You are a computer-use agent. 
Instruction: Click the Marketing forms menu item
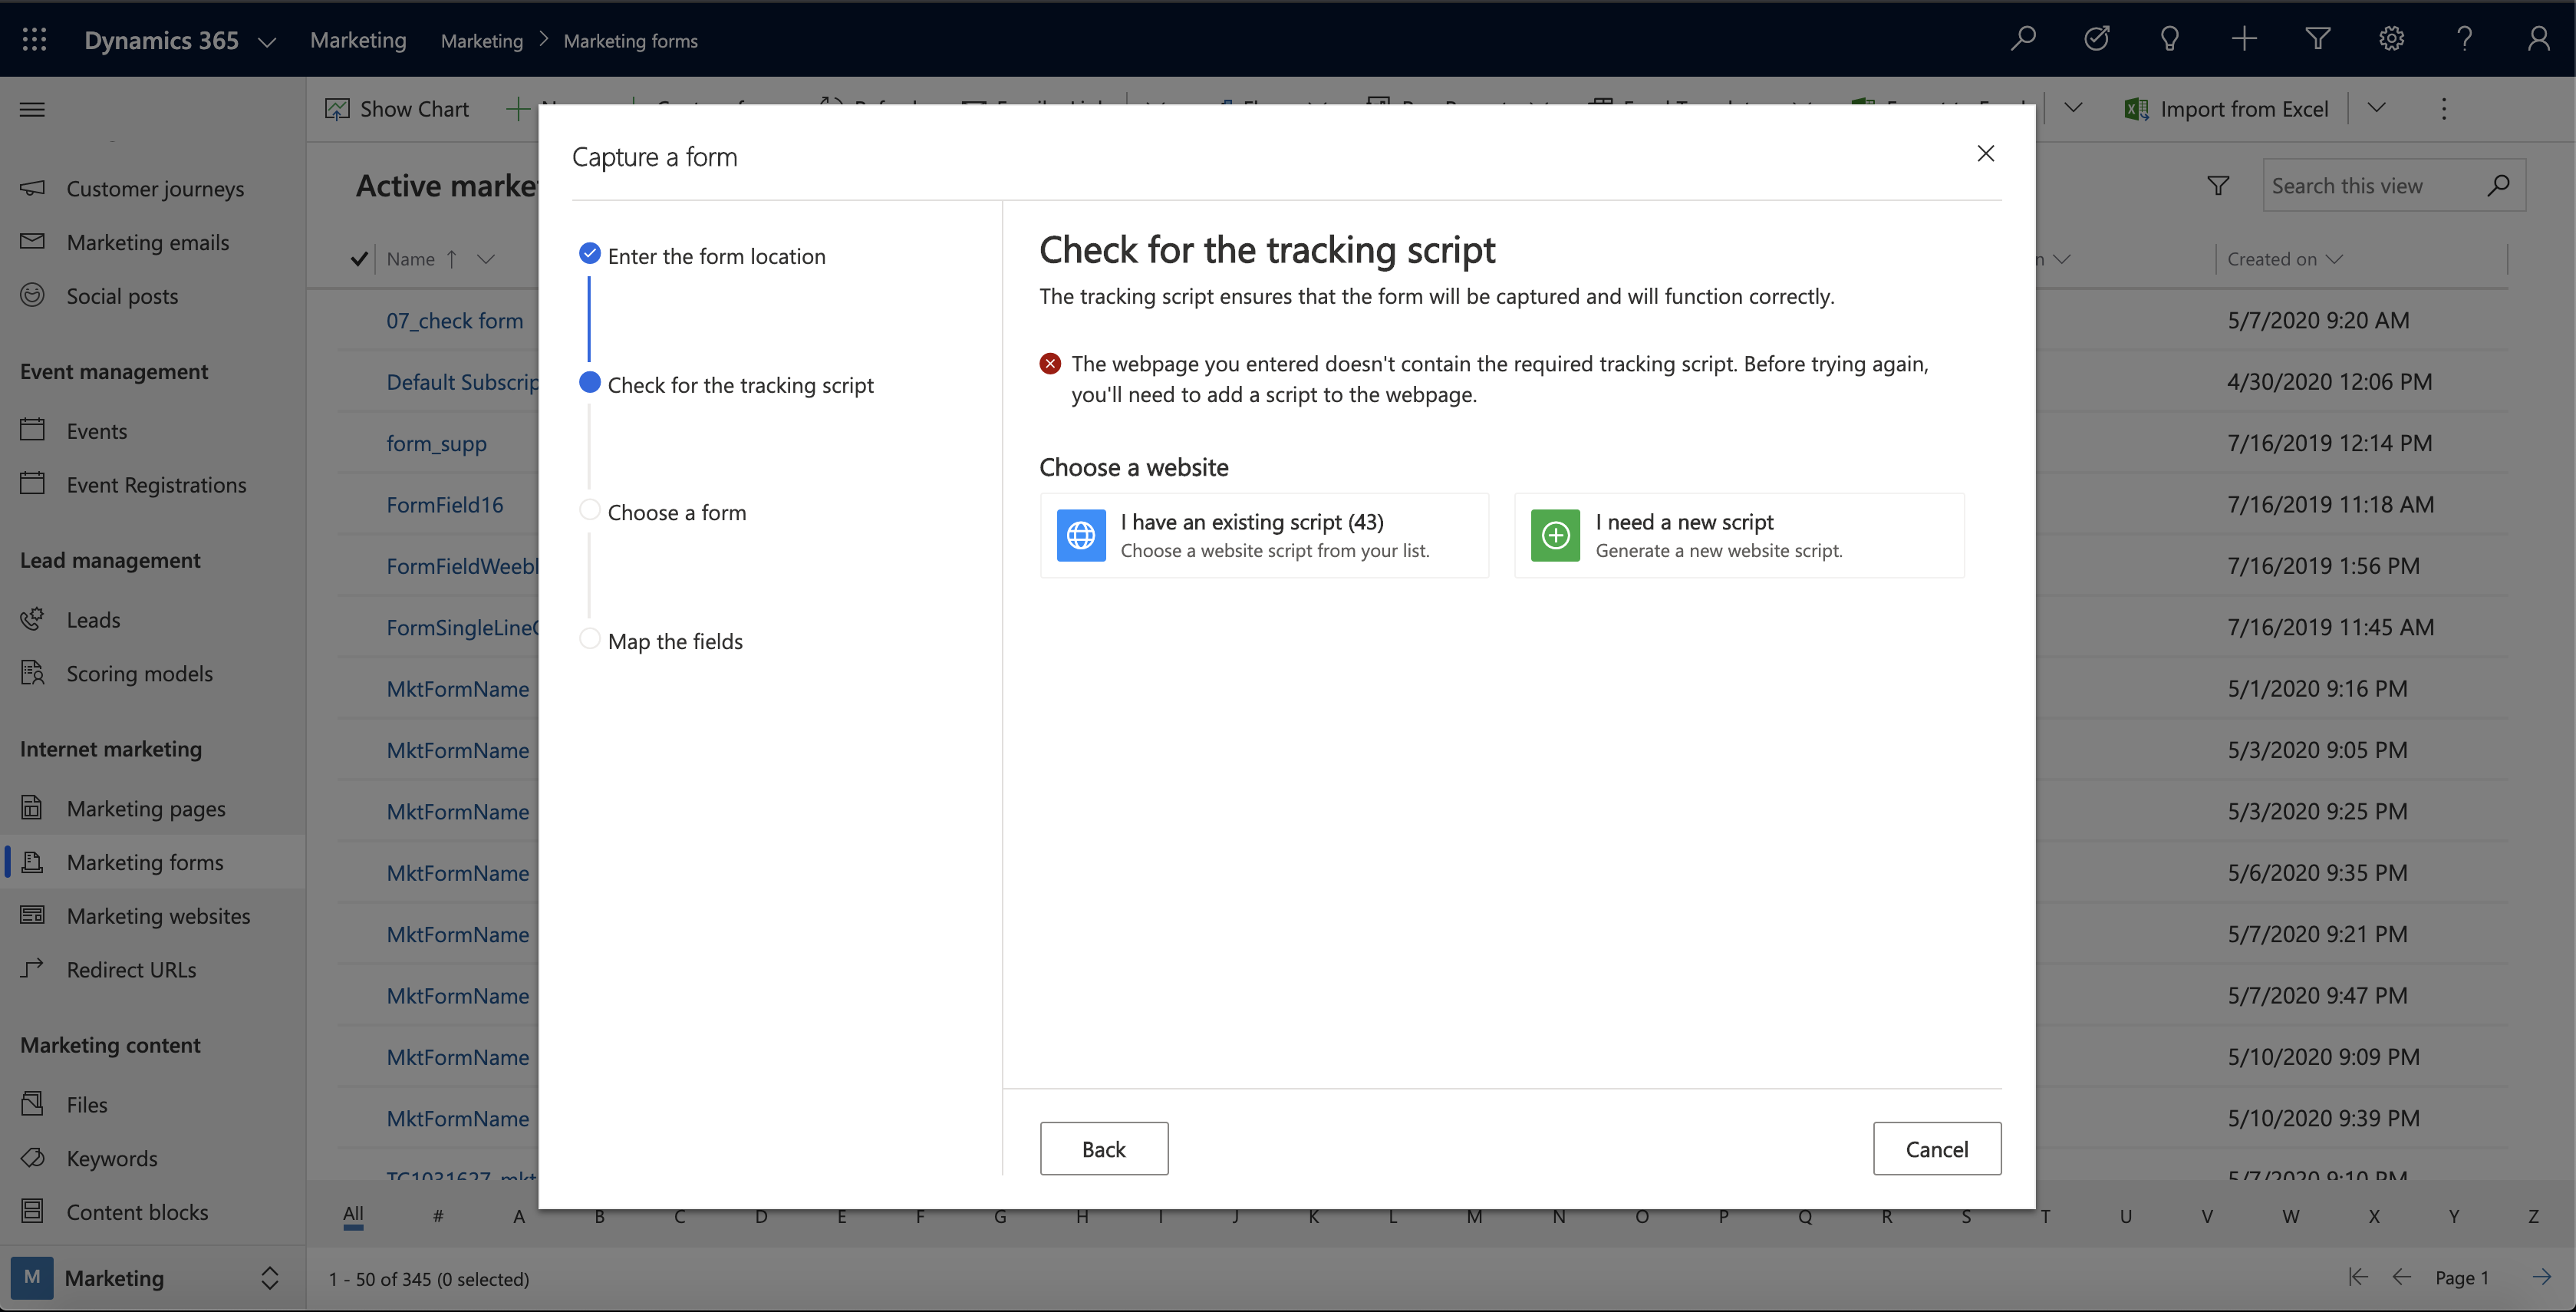click(x=144, y=862)
